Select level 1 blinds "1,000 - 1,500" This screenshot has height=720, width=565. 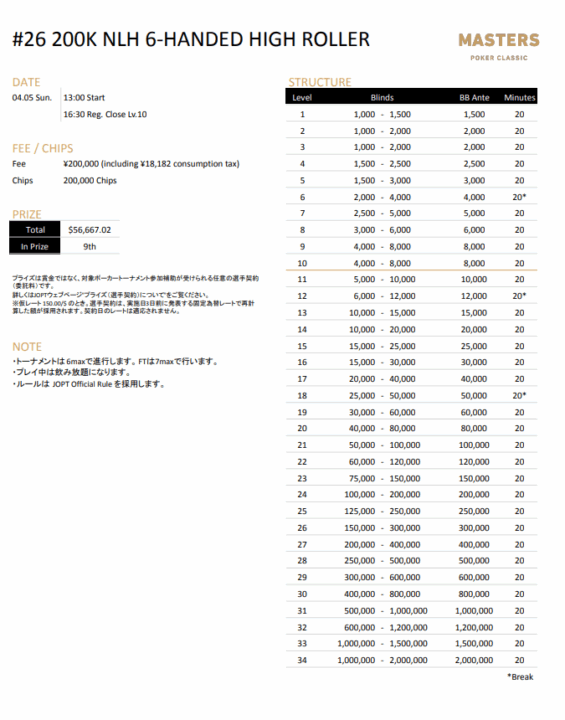382,114
